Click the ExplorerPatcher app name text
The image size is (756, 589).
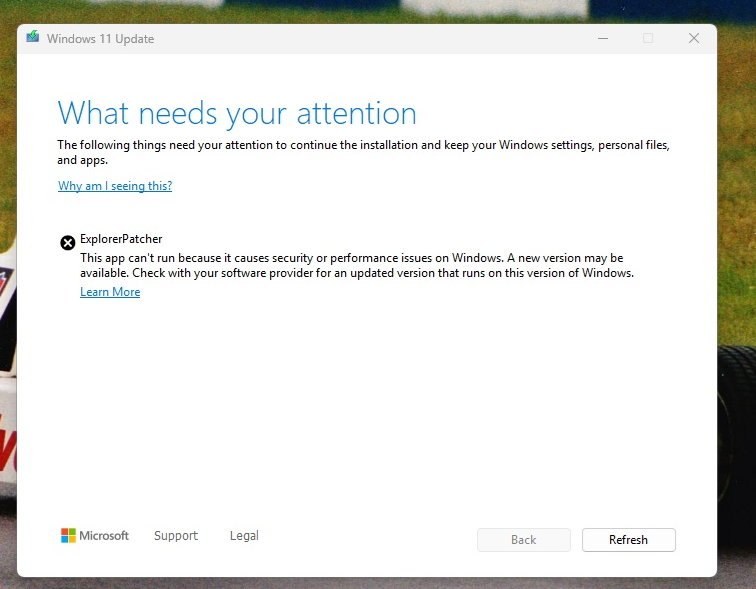[121, 239]
